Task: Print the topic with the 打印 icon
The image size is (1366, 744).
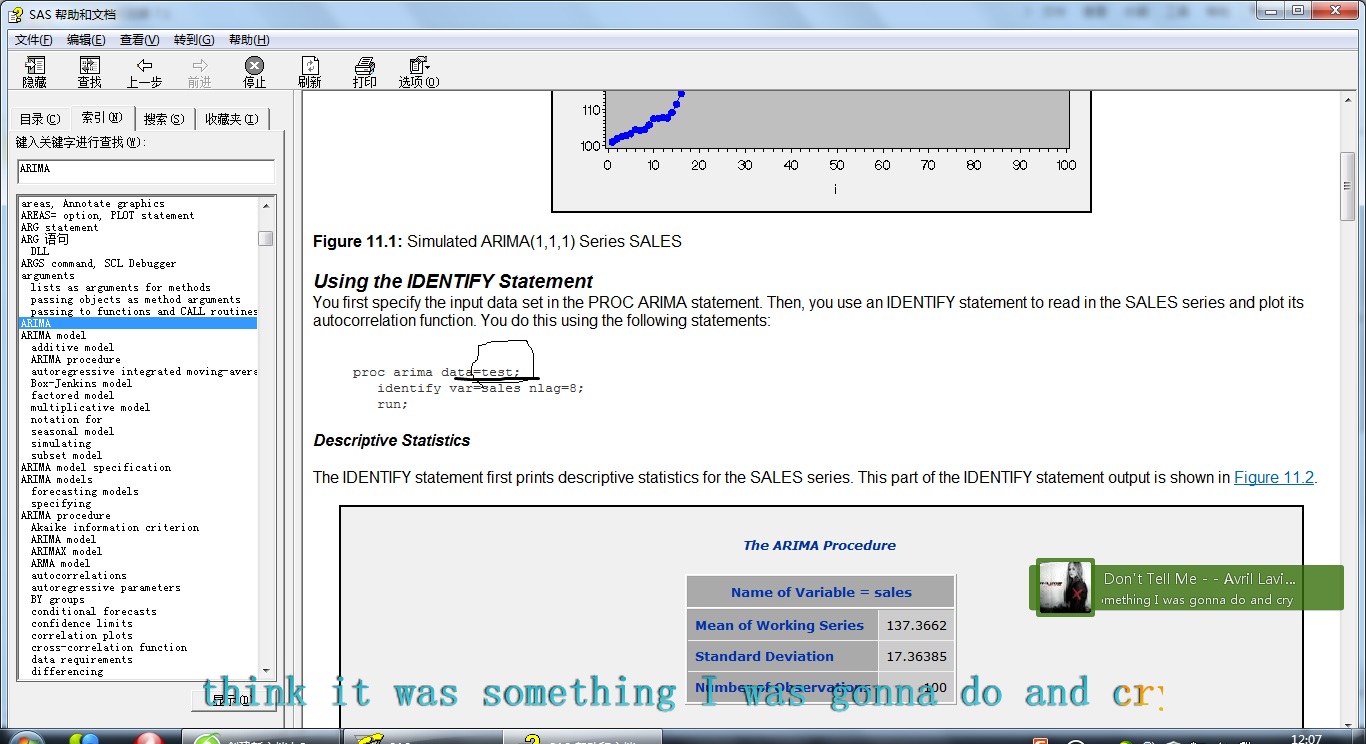Action: point(365,72)
